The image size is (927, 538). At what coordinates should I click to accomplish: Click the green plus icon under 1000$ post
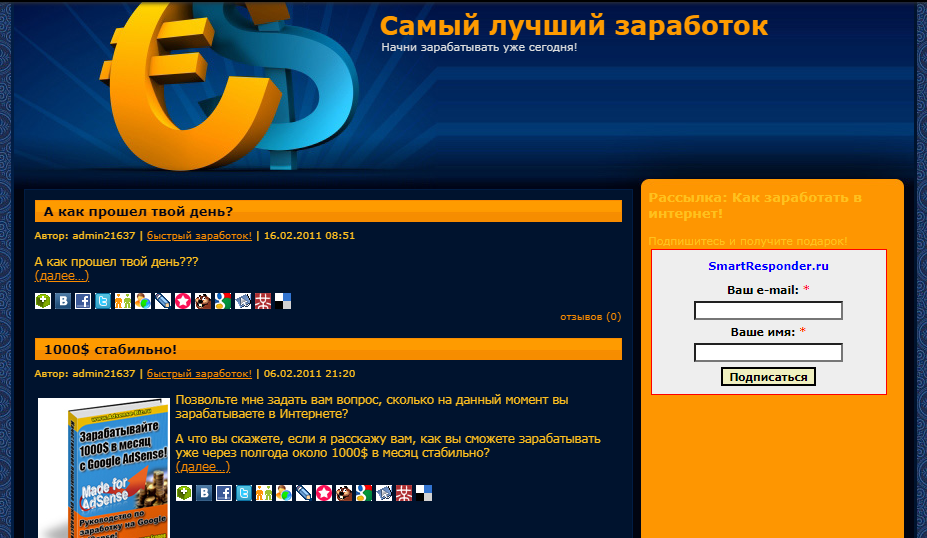coord(184,493)
